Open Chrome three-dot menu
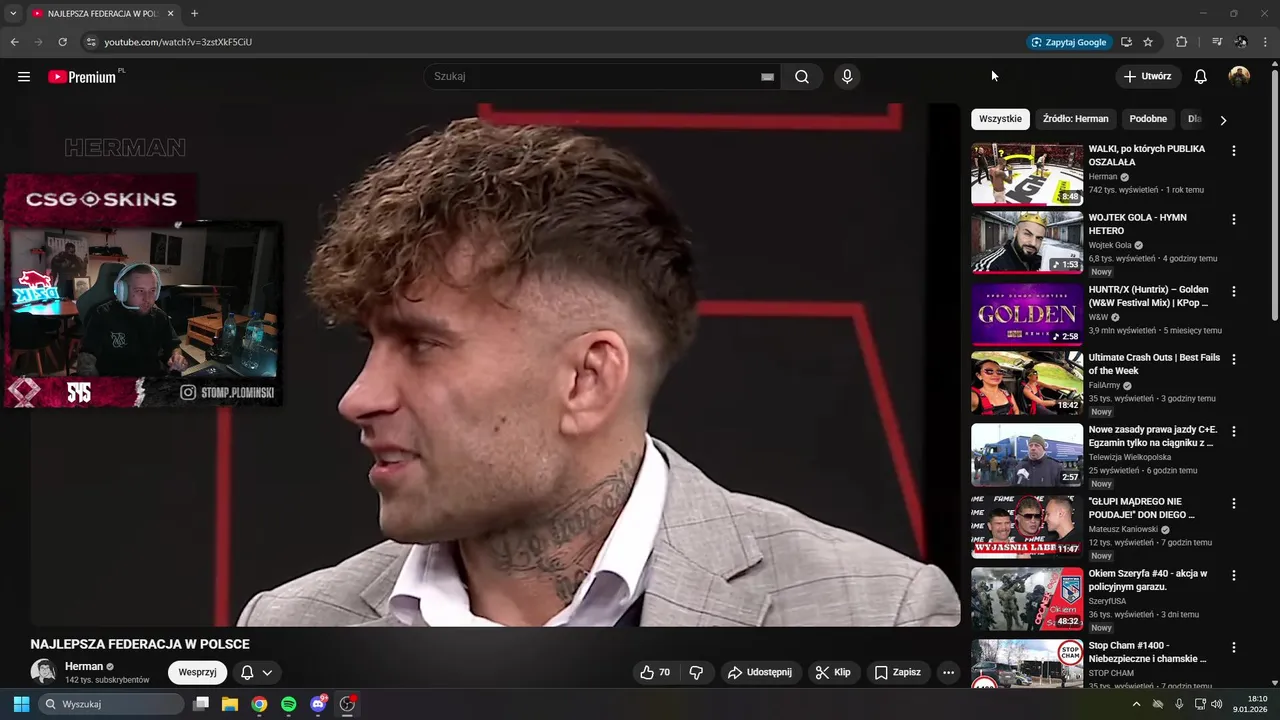The height and width of the screenshot is (720, 1280). click(1266, 42)
